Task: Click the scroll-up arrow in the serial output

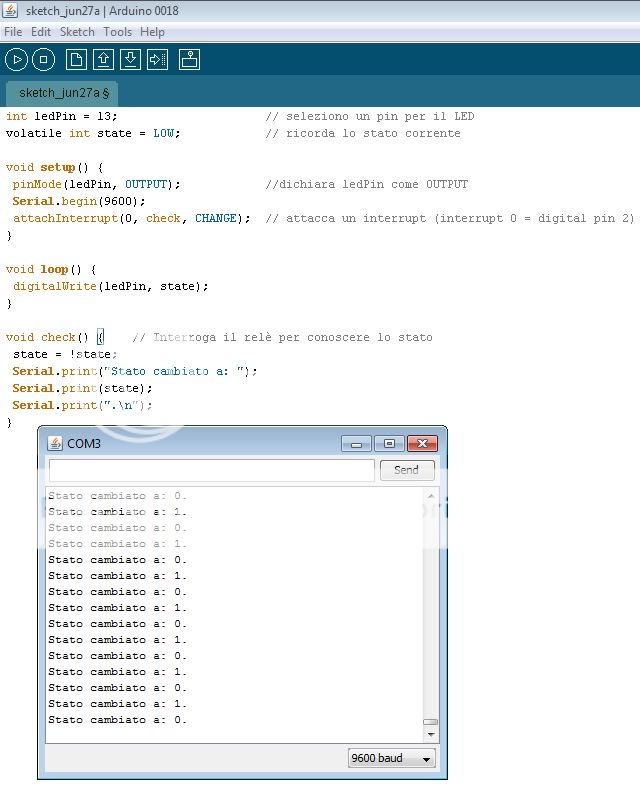Action: point(431,496)
